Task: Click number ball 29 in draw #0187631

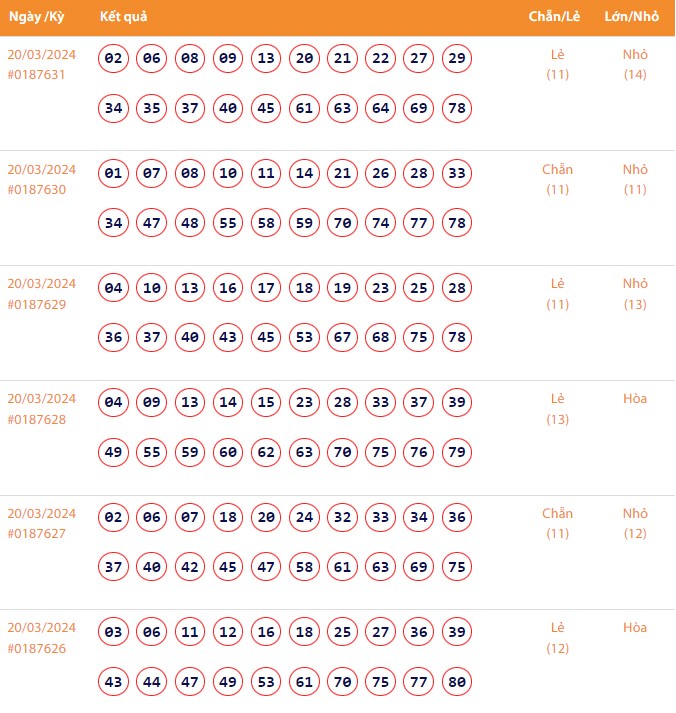Action: [457, 59]
